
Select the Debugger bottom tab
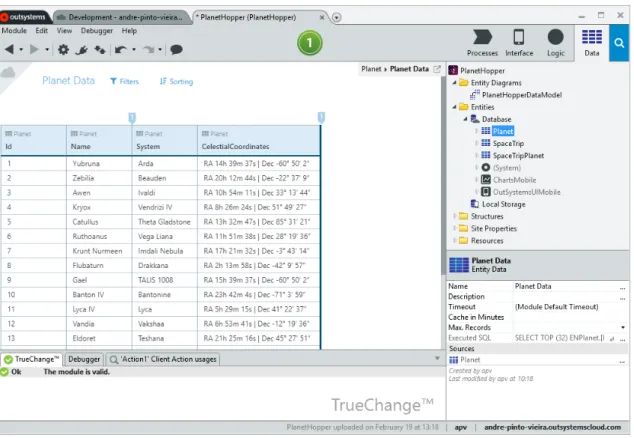(x=84, y=359)
